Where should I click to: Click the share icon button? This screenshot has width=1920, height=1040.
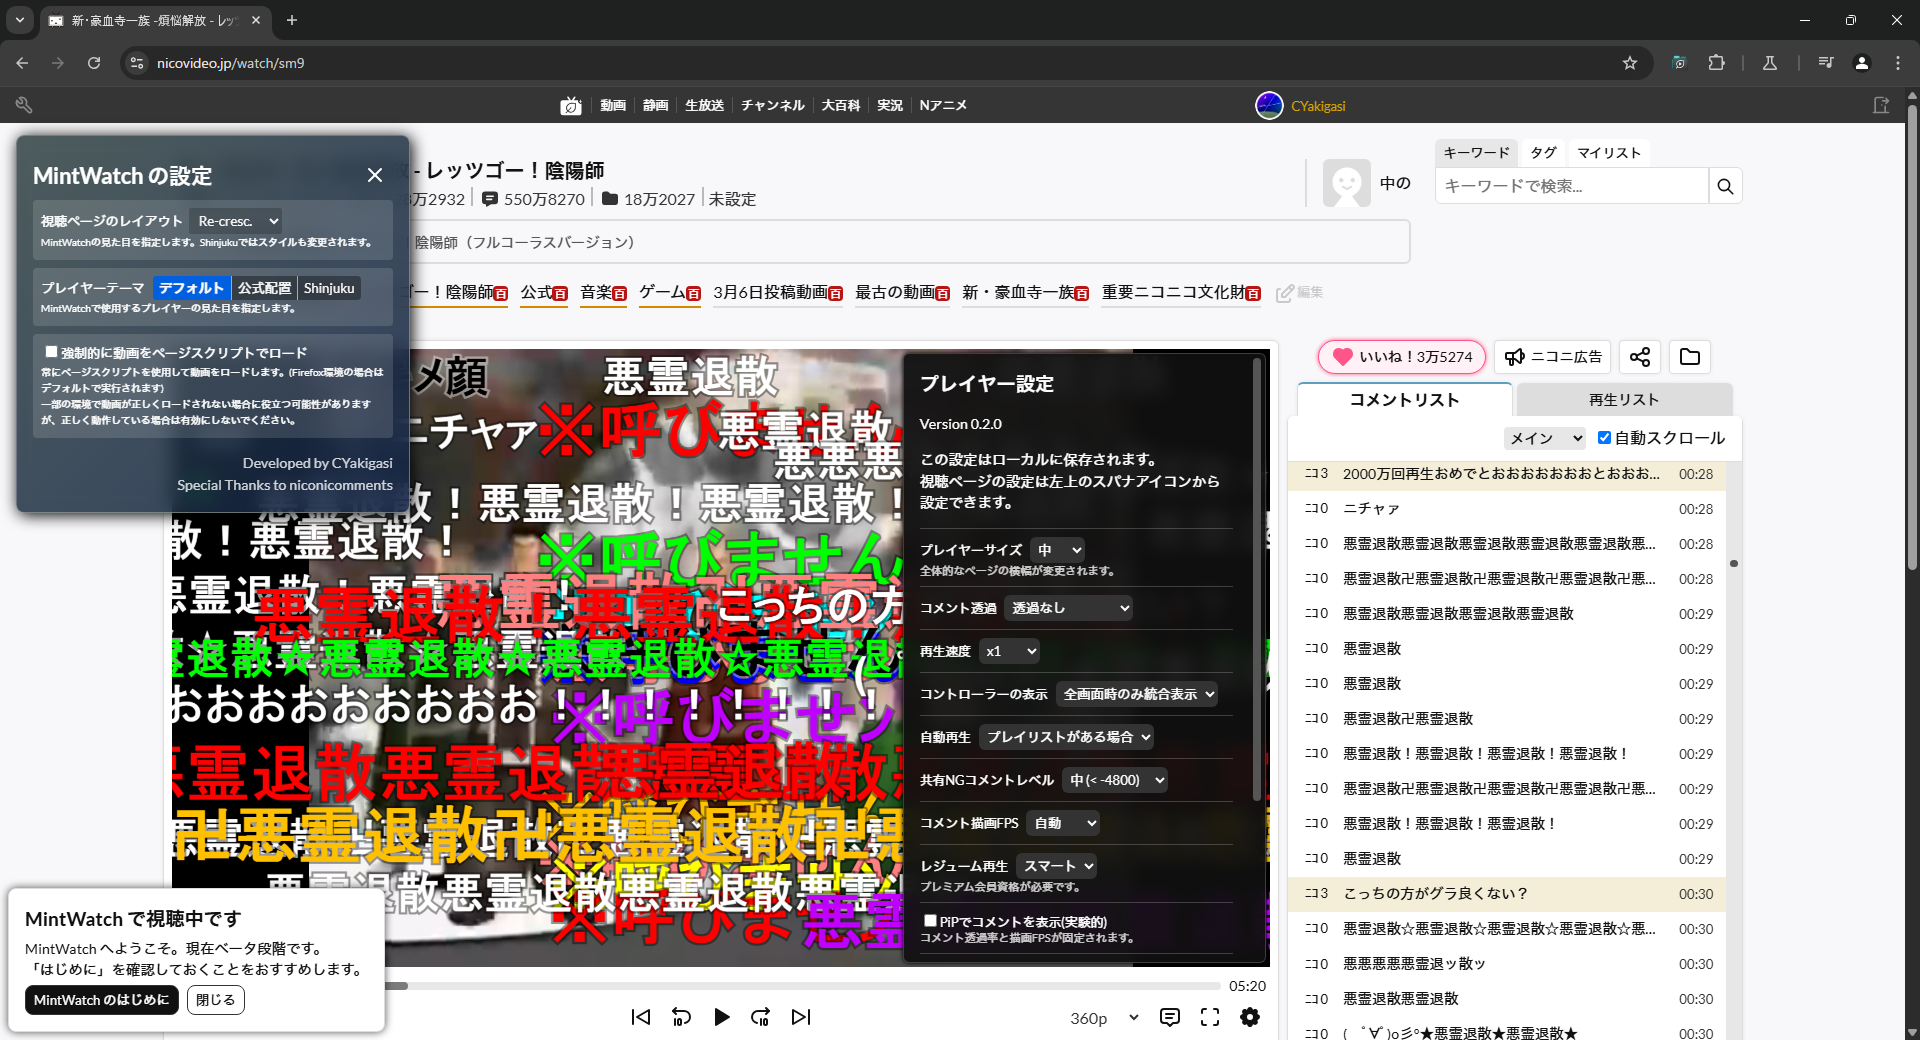(1640, 357)
